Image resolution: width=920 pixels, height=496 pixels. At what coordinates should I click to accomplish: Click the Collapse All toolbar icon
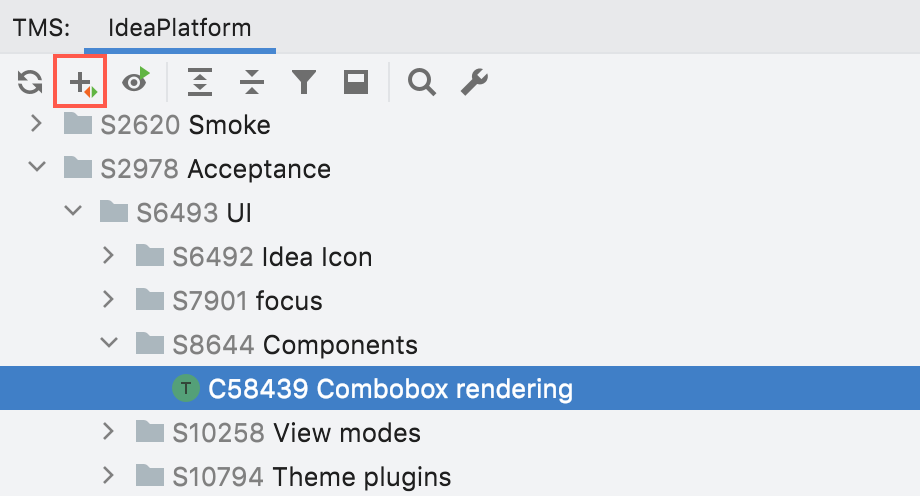(x=253, y=84)
